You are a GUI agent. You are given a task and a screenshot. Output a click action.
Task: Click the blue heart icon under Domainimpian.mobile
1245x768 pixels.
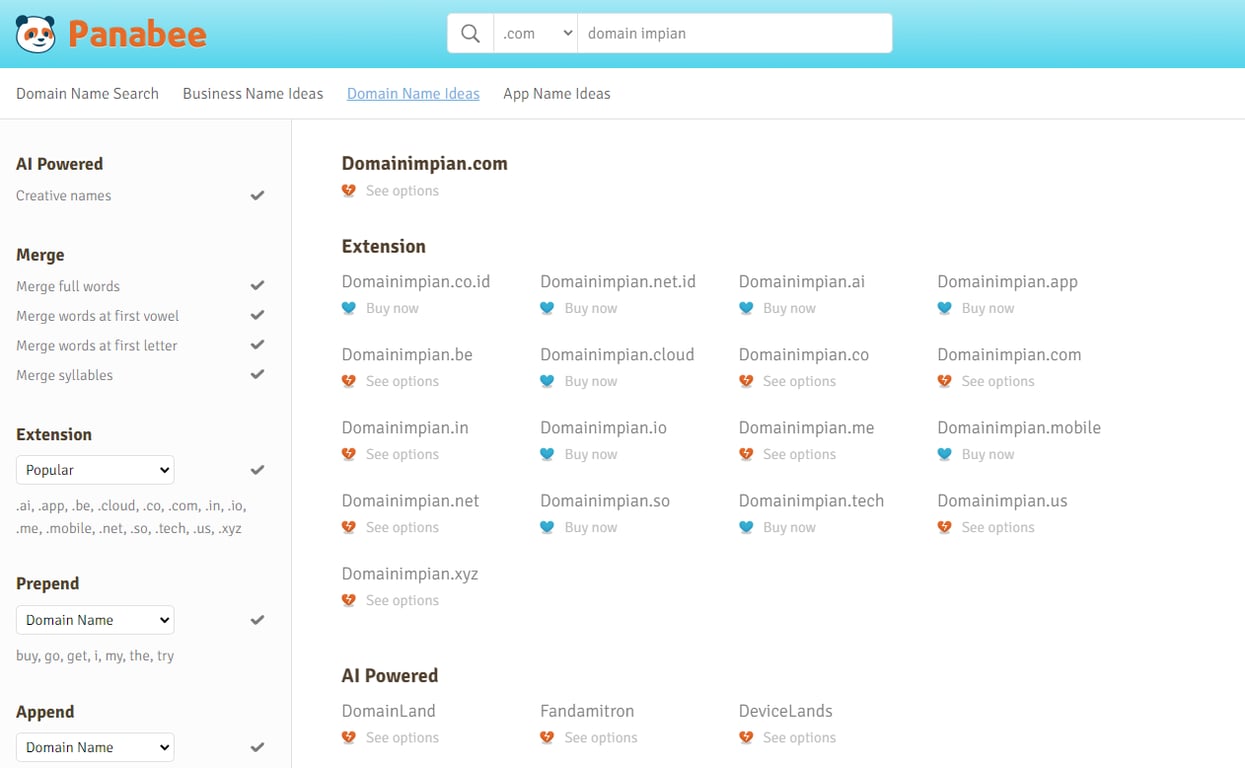pos(944,454)
